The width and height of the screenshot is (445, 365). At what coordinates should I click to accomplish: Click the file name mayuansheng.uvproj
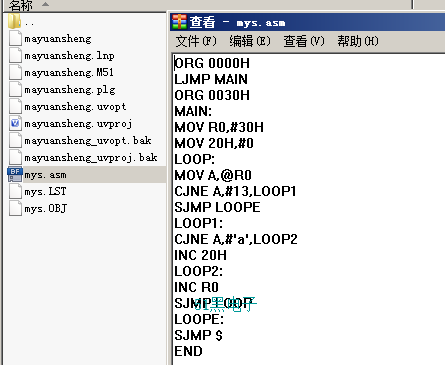coord(78,124)
